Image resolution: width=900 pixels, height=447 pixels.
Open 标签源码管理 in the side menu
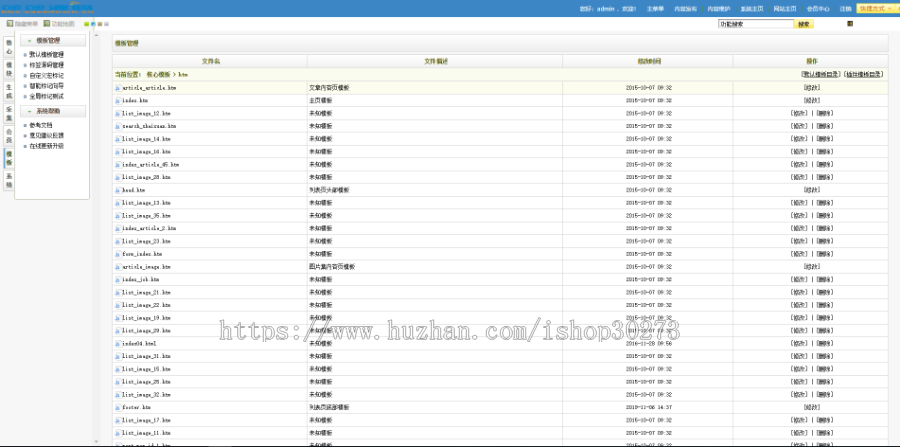pyautogui.click(x=46, y=65)
